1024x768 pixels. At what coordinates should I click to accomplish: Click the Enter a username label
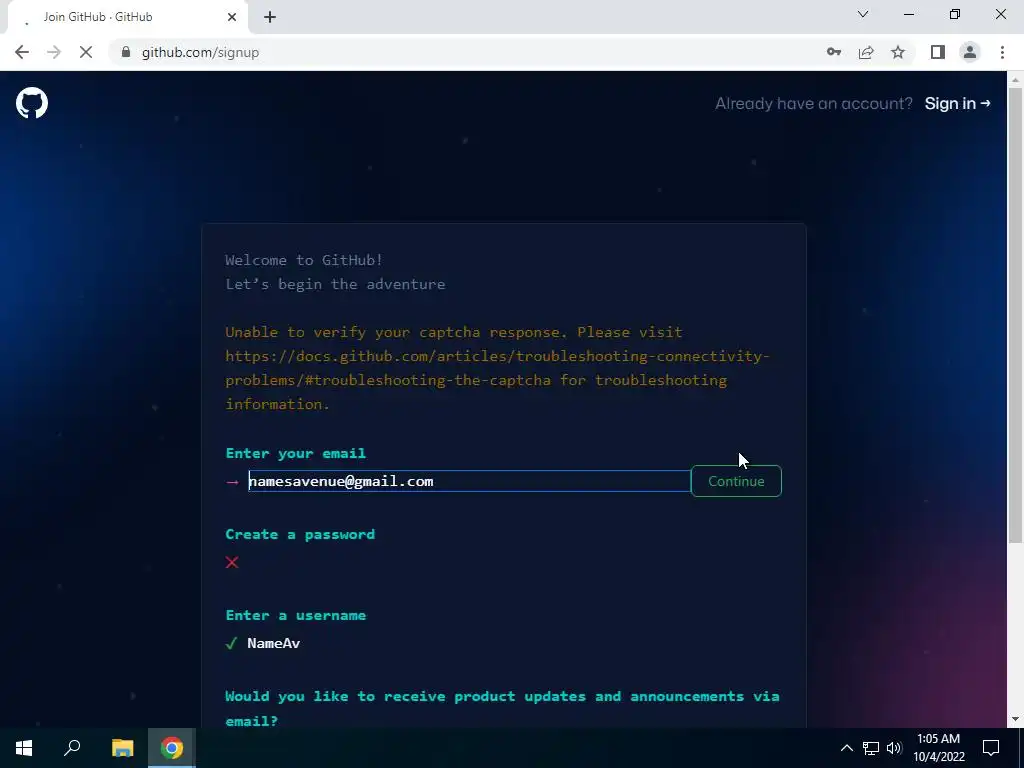pyautogui.click(x=296, y=615)
